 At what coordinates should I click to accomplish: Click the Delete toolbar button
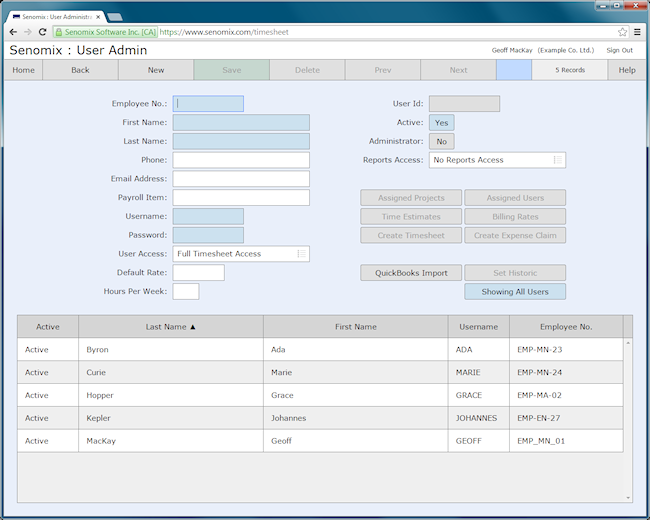pos(307,70)
